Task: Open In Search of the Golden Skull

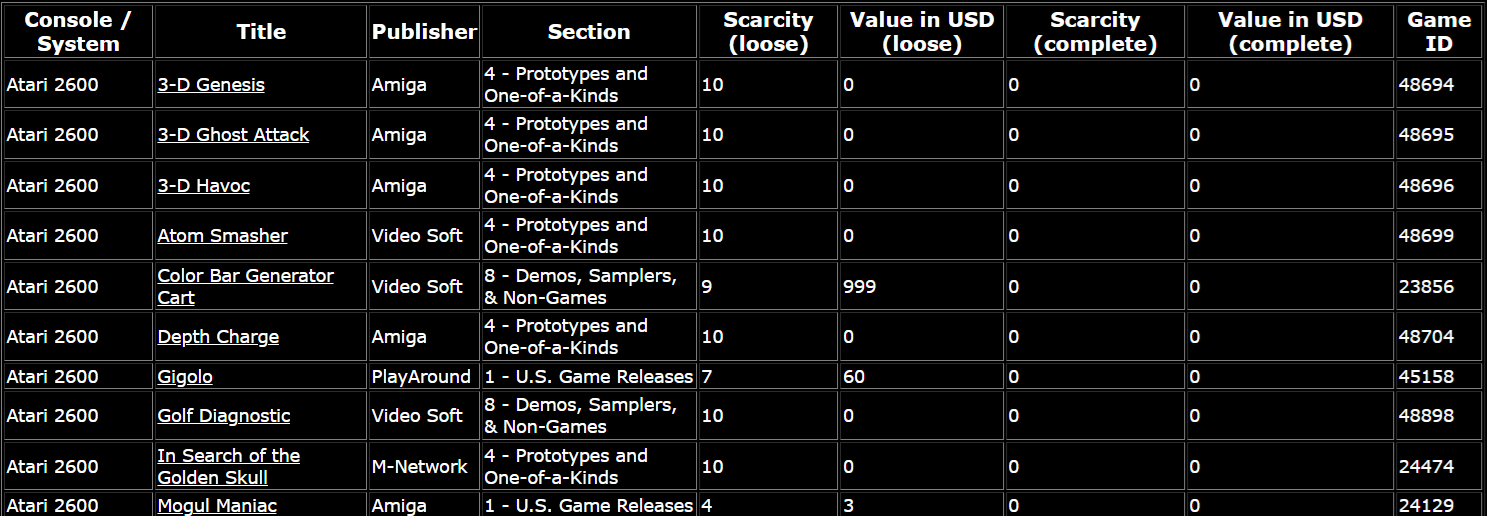Action: 228,456
